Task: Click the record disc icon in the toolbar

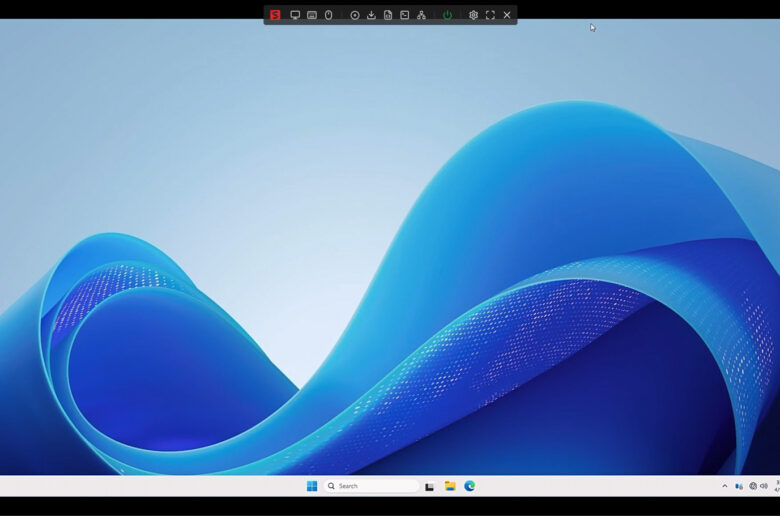Action: (355, 15)
